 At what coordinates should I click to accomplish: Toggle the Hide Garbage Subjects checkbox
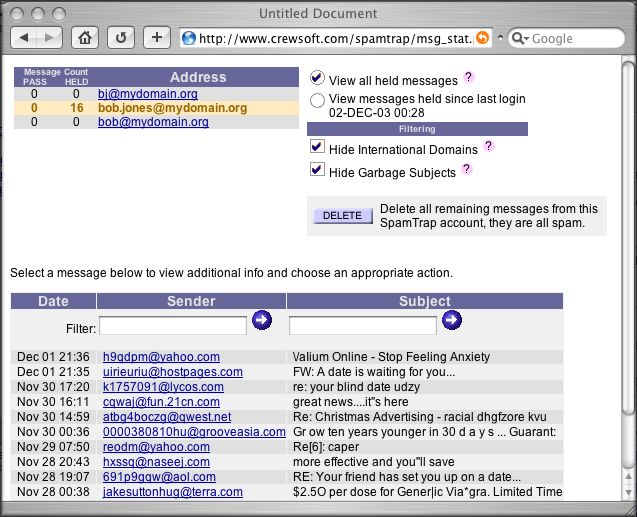[317, 170]
